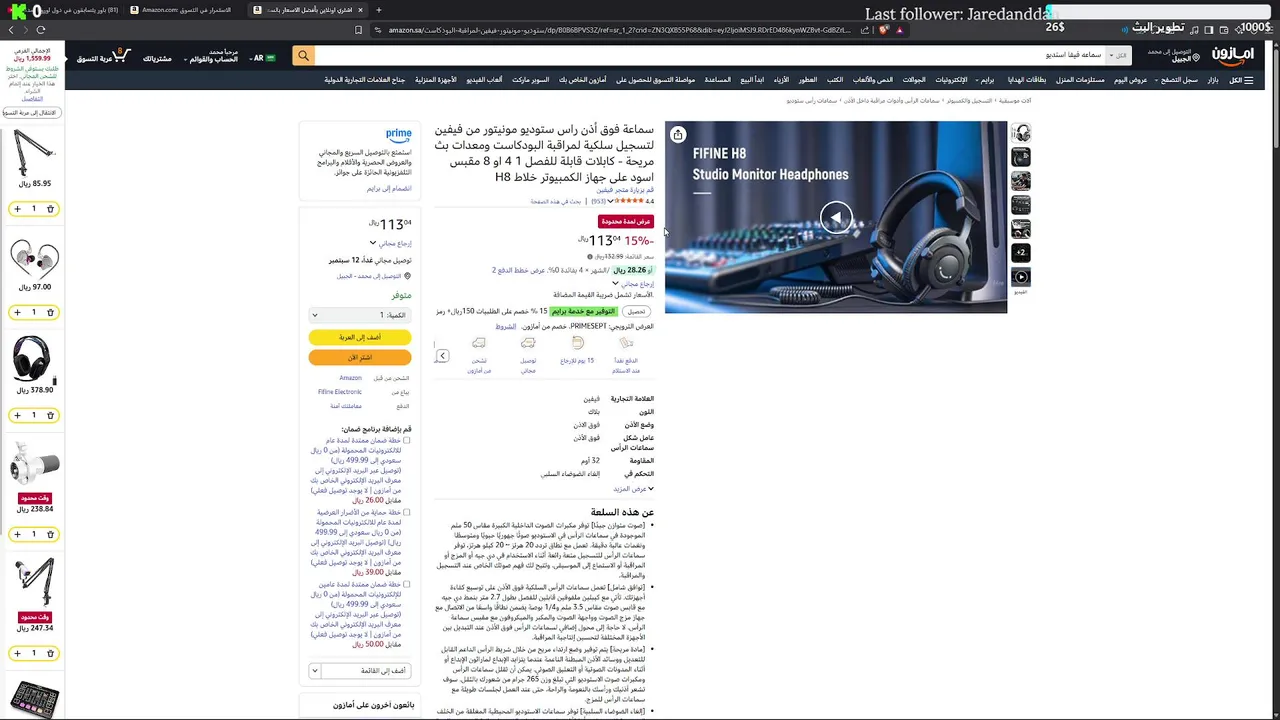Click the Amazon.sa logo

click(x=1233, y=55)
